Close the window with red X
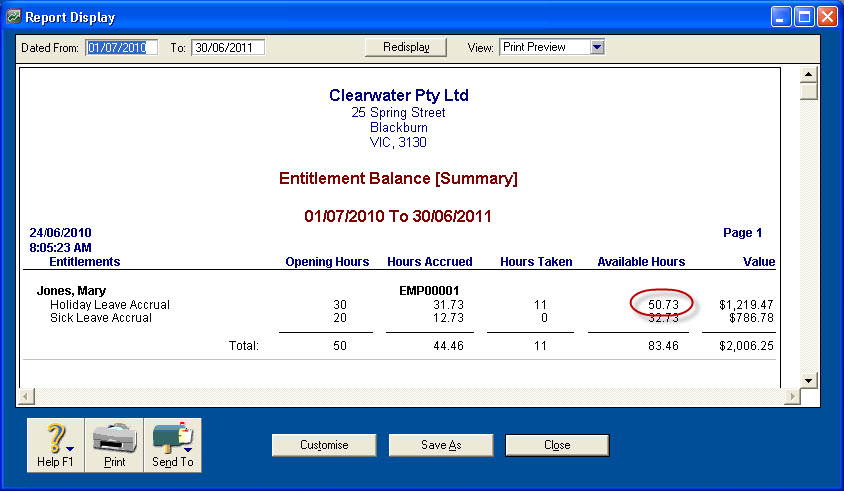The height and width of the screenshot is (491, 844). [x=827, y=17]
